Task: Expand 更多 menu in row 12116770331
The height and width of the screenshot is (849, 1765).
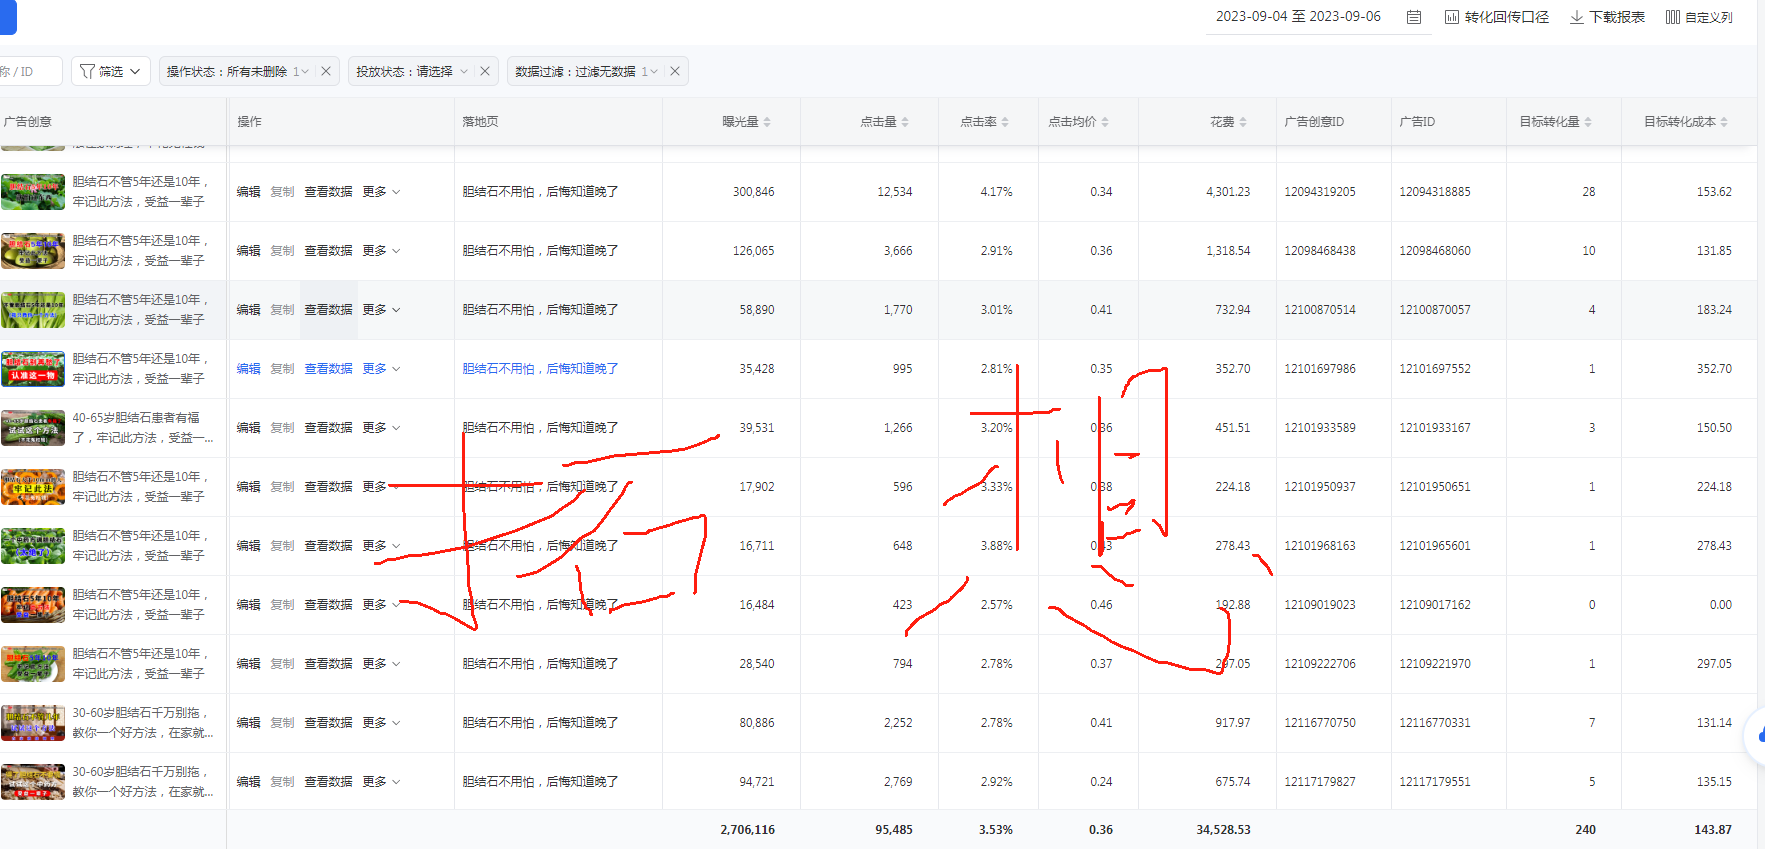Action: [x=381, y=723]
